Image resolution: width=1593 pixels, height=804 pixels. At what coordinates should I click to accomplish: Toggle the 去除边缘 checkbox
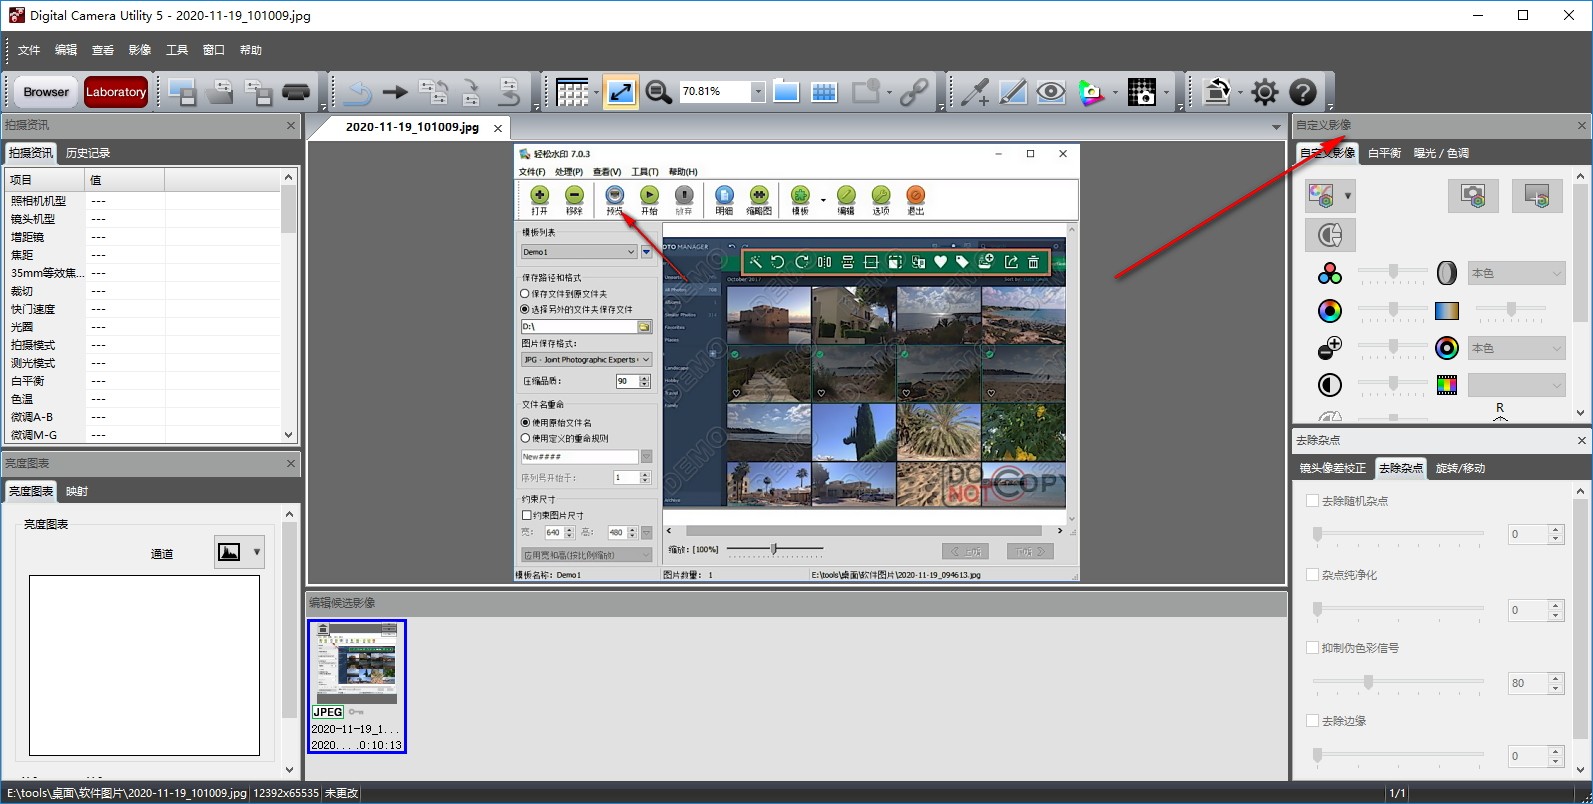(x=1313, y=721)
